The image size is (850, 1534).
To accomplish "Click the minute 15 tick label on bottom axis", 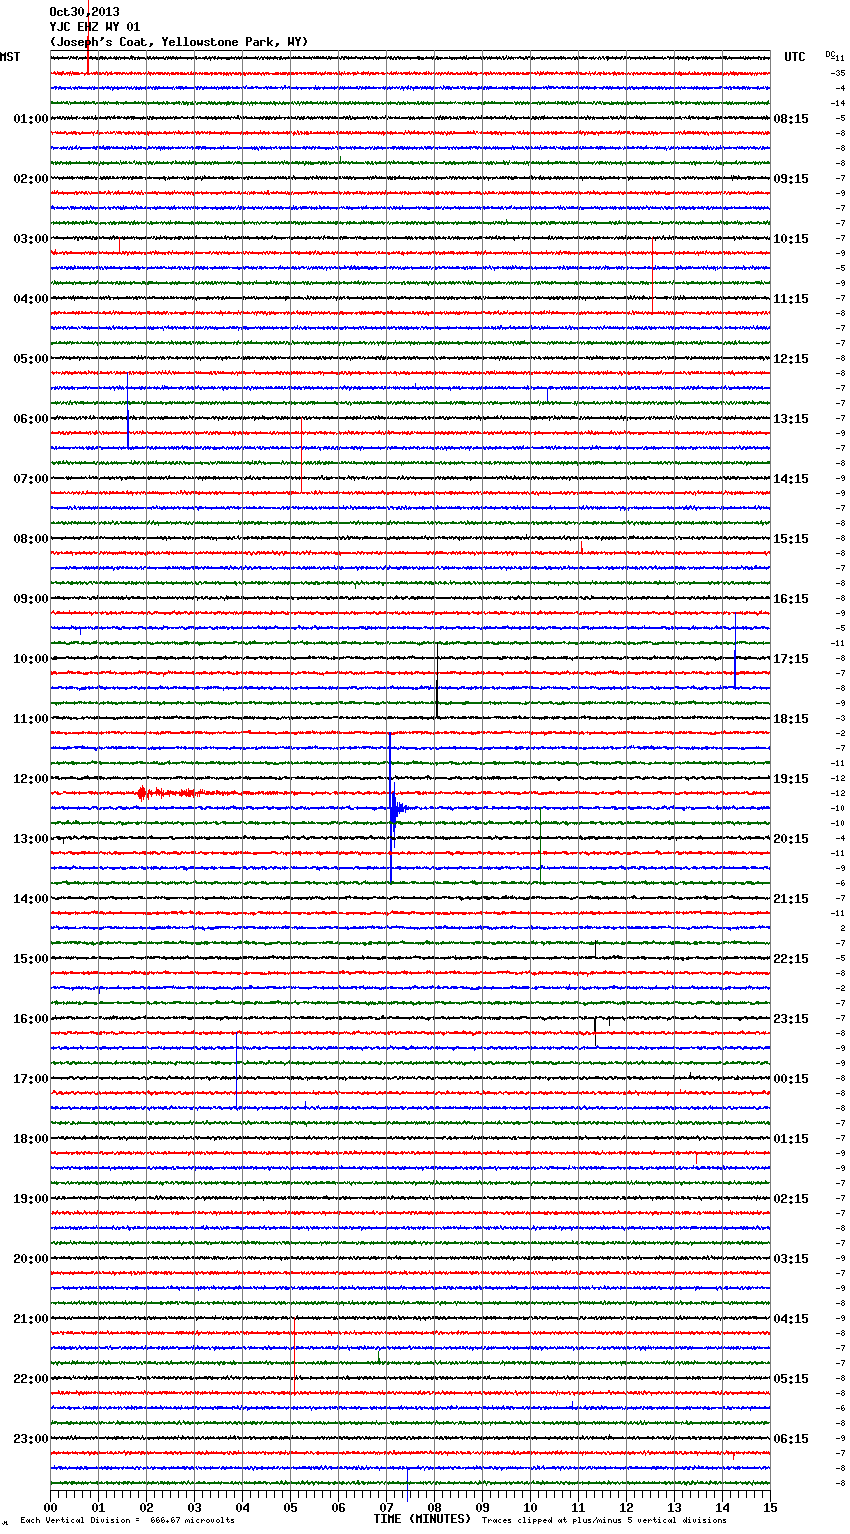I will pyautogui.click(x=770, y=1507).
